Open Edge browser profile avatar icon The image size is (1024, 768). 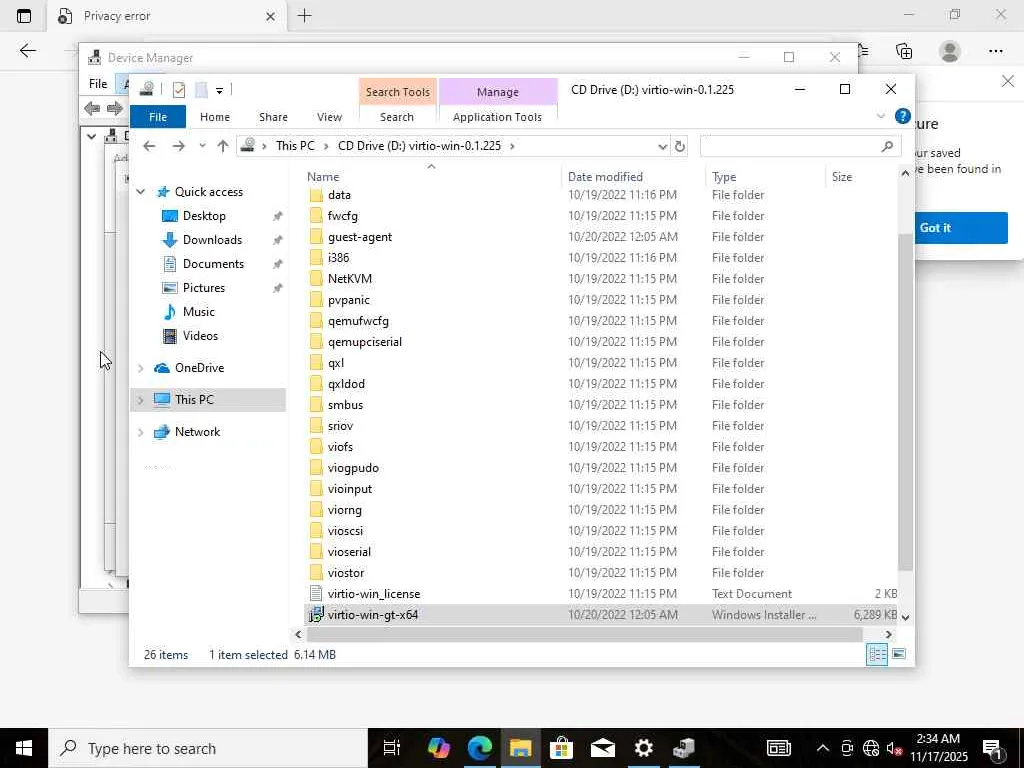pos(950,51)
